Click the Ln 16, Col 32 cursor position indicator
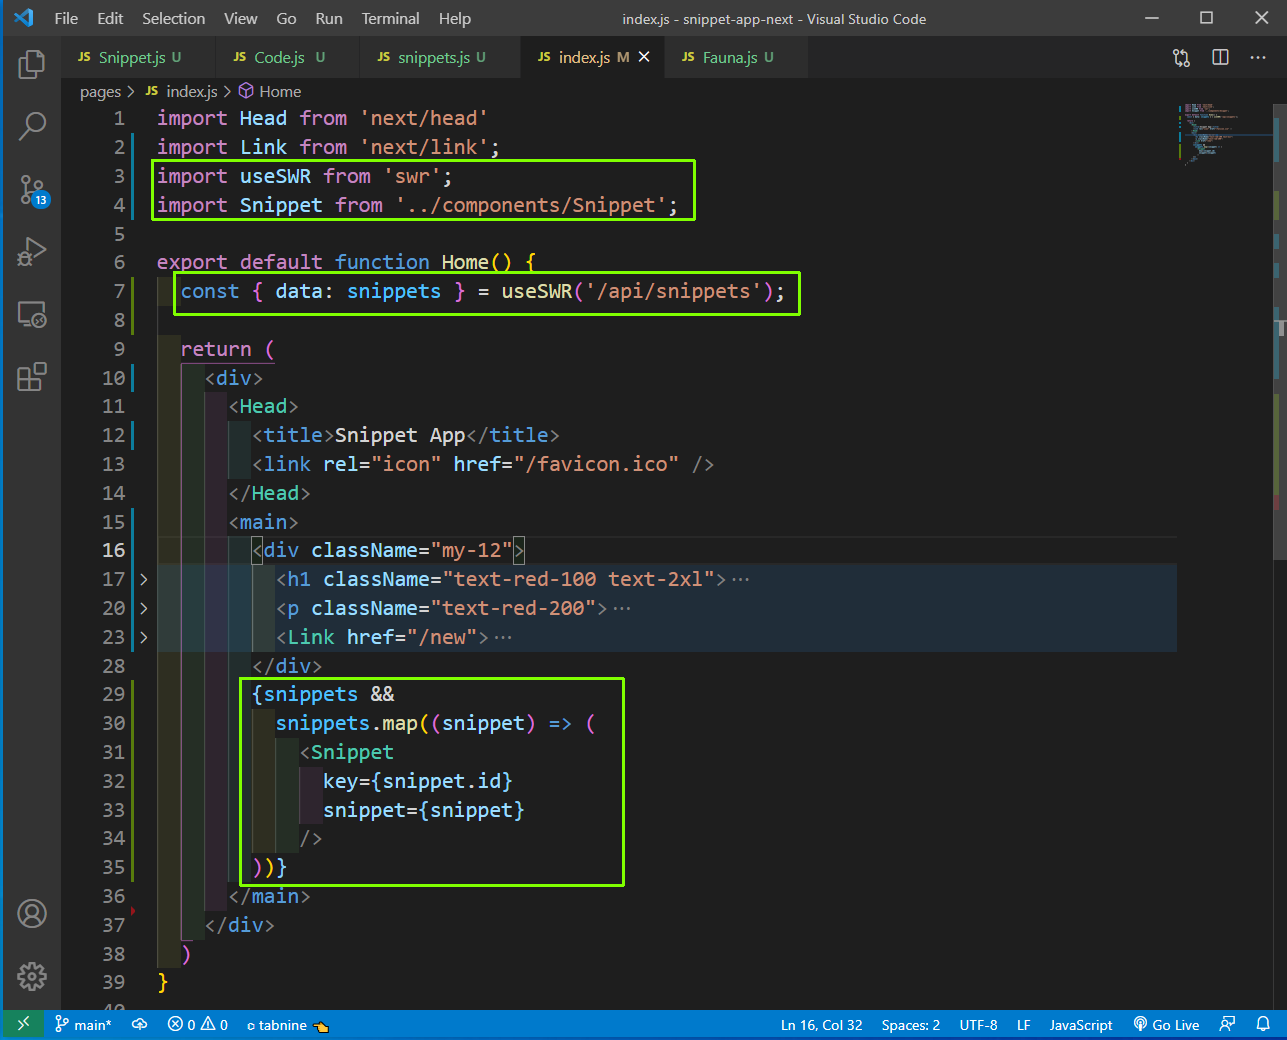The height and width of the screenshot is (1040, 1287). (x=821, y=1024)
